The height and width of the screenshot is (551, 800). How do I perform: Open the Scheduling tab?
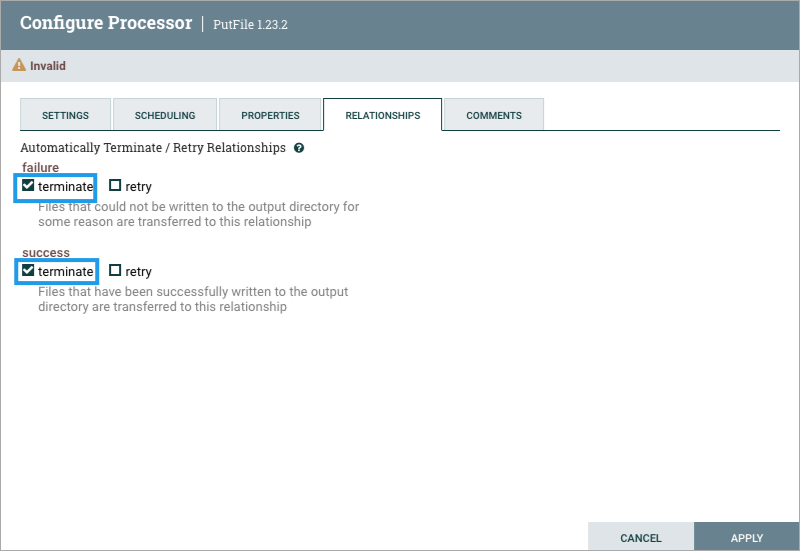[165, 115]
